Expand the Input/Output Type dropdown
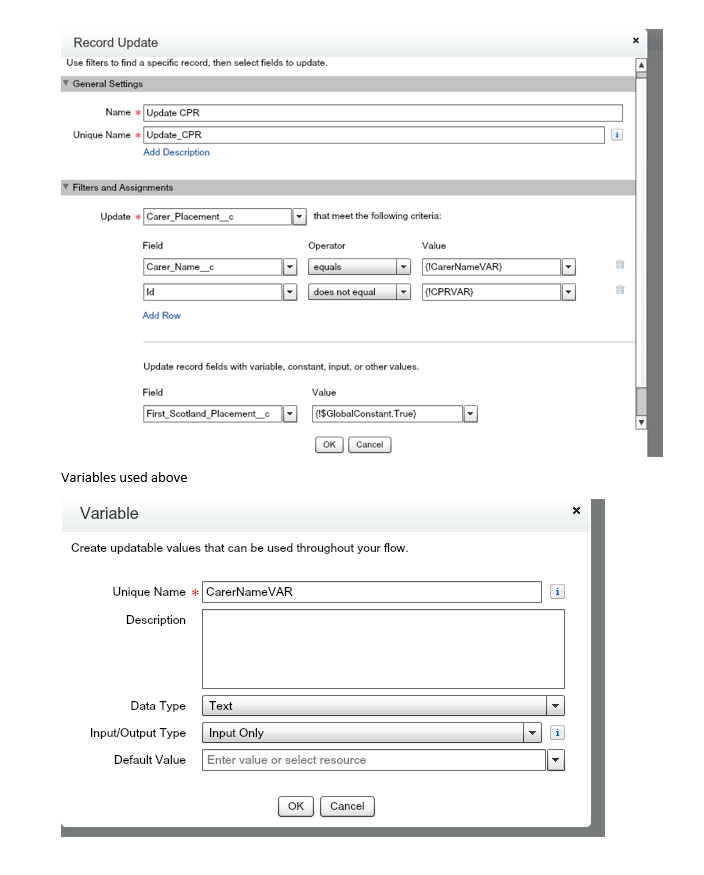704x875 pixels. click(x=533, y=733)
